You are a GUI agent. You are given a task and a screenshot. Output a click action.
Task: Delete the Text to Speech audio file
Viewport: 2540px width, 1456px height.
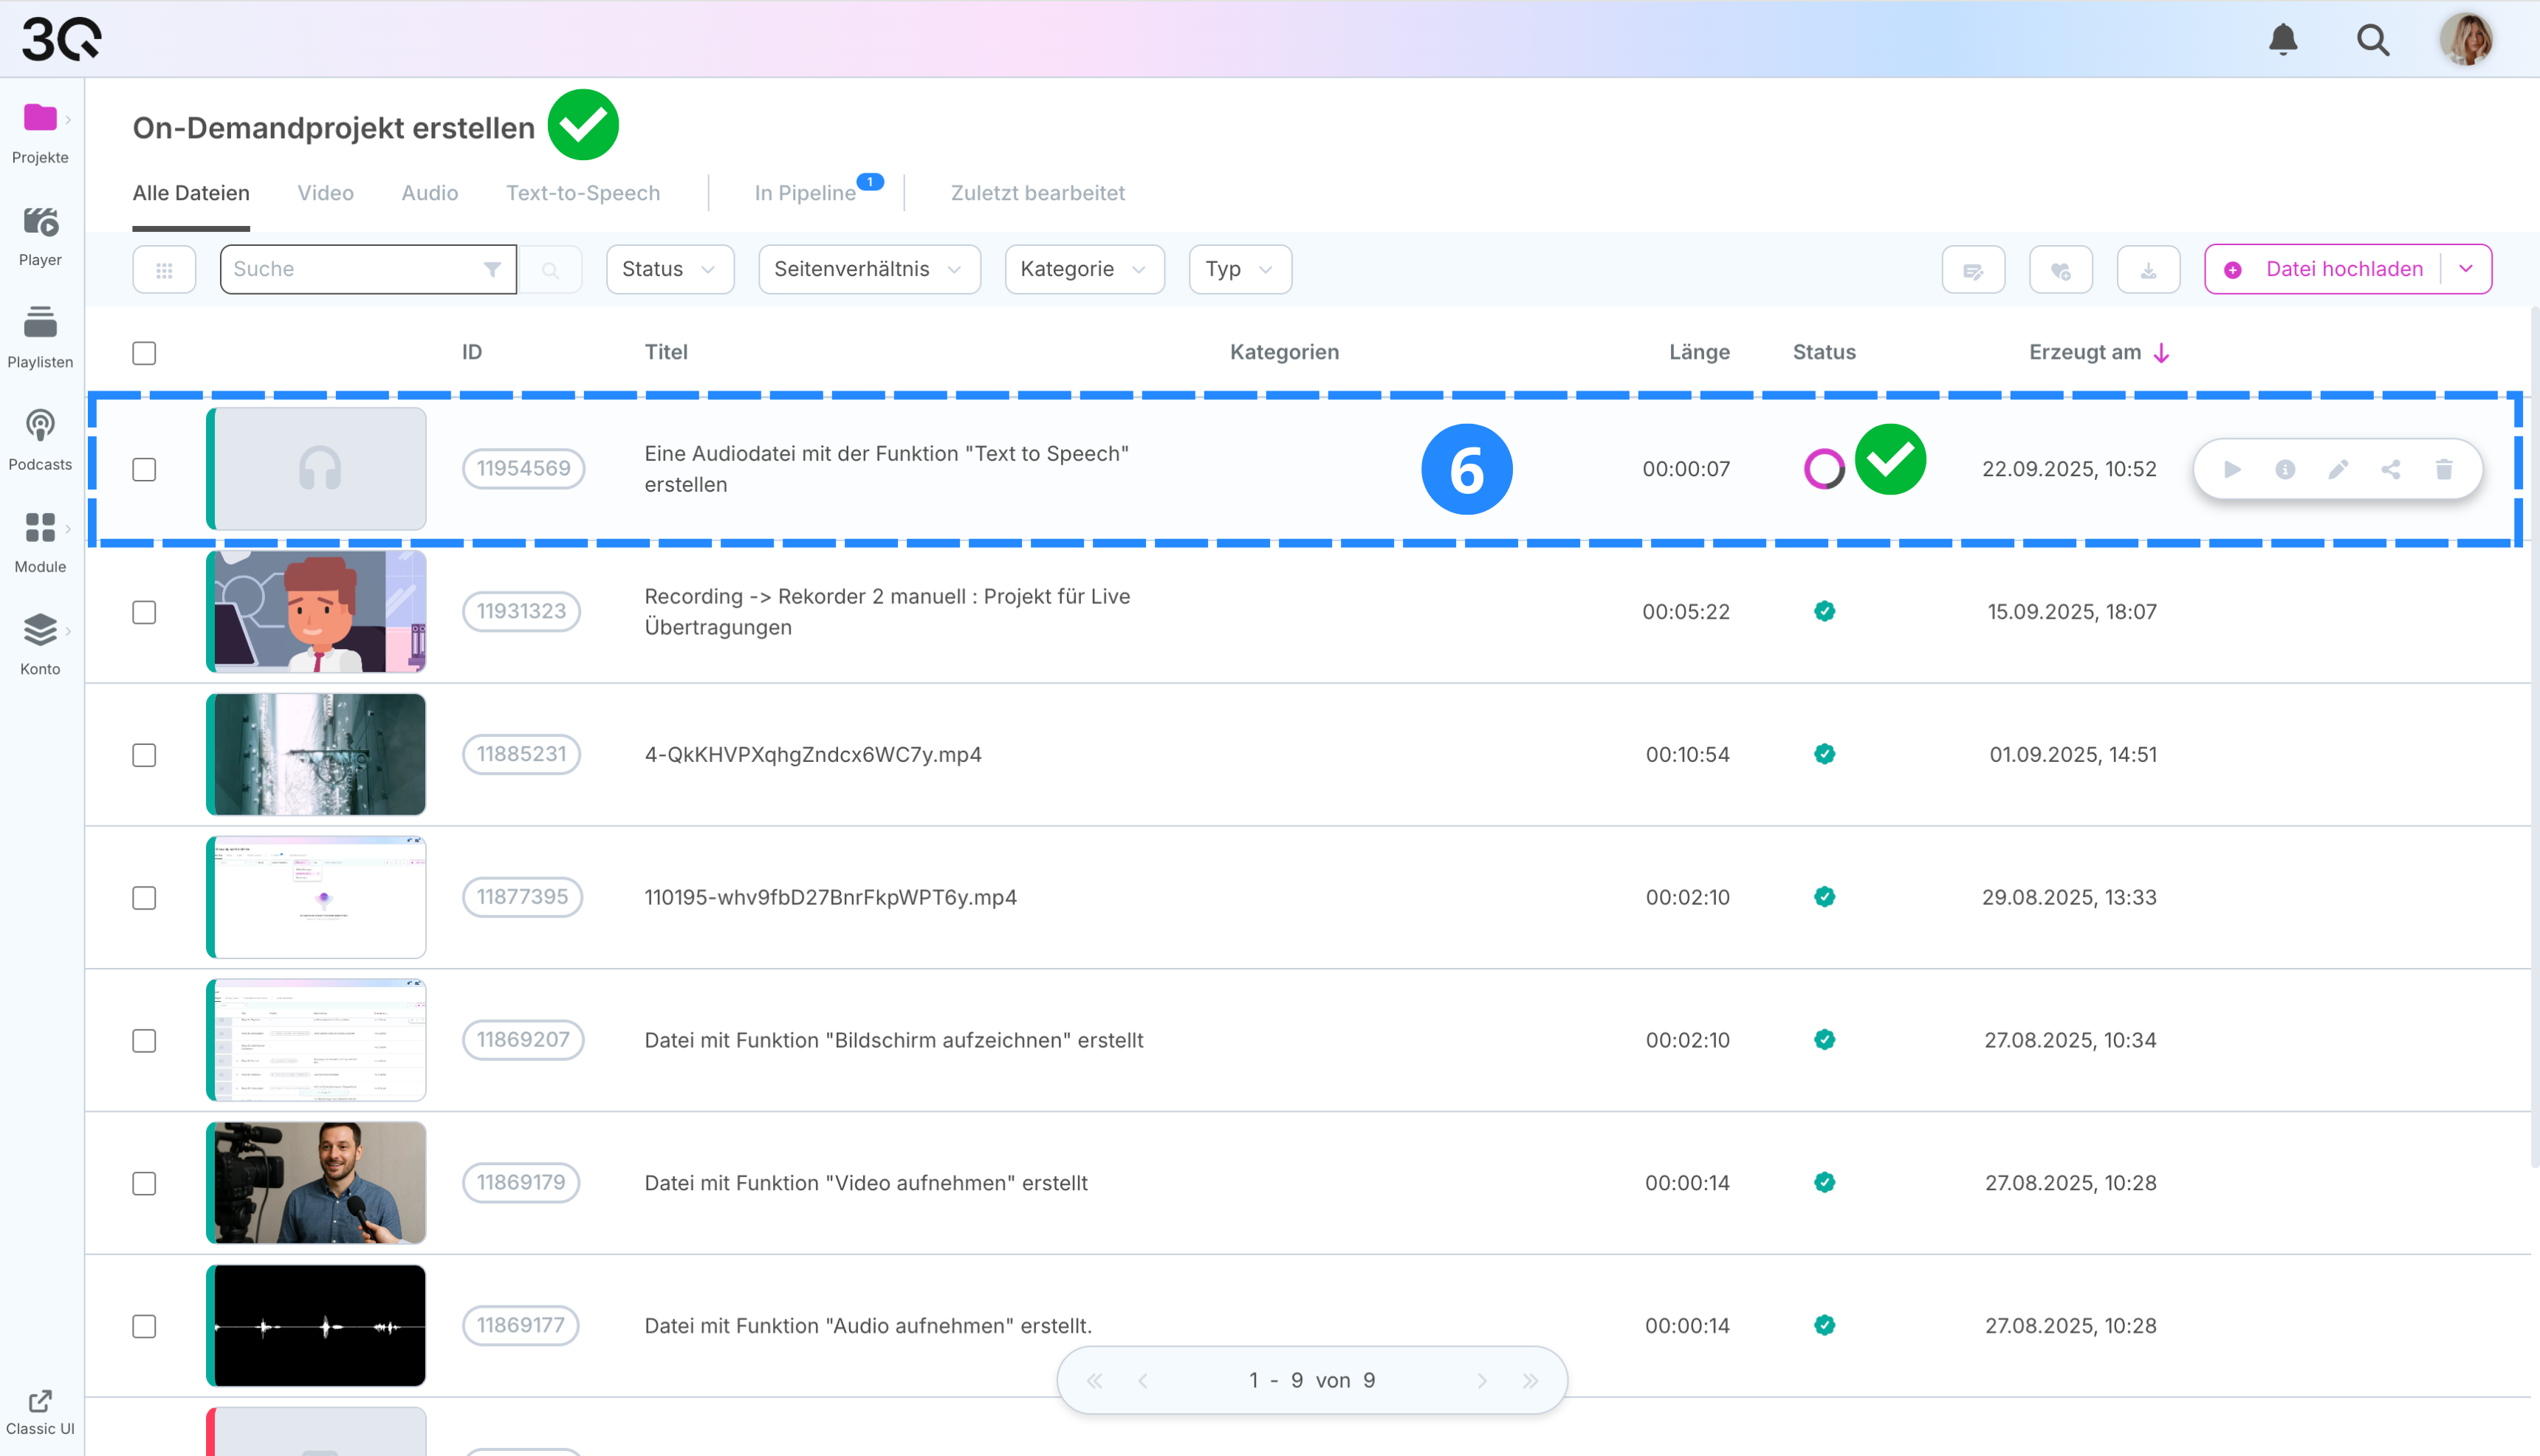pos(2444,469)
